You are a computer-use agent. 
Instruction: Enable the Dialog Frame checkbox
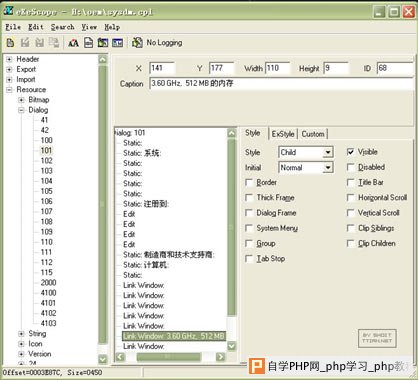click(249, 213)
